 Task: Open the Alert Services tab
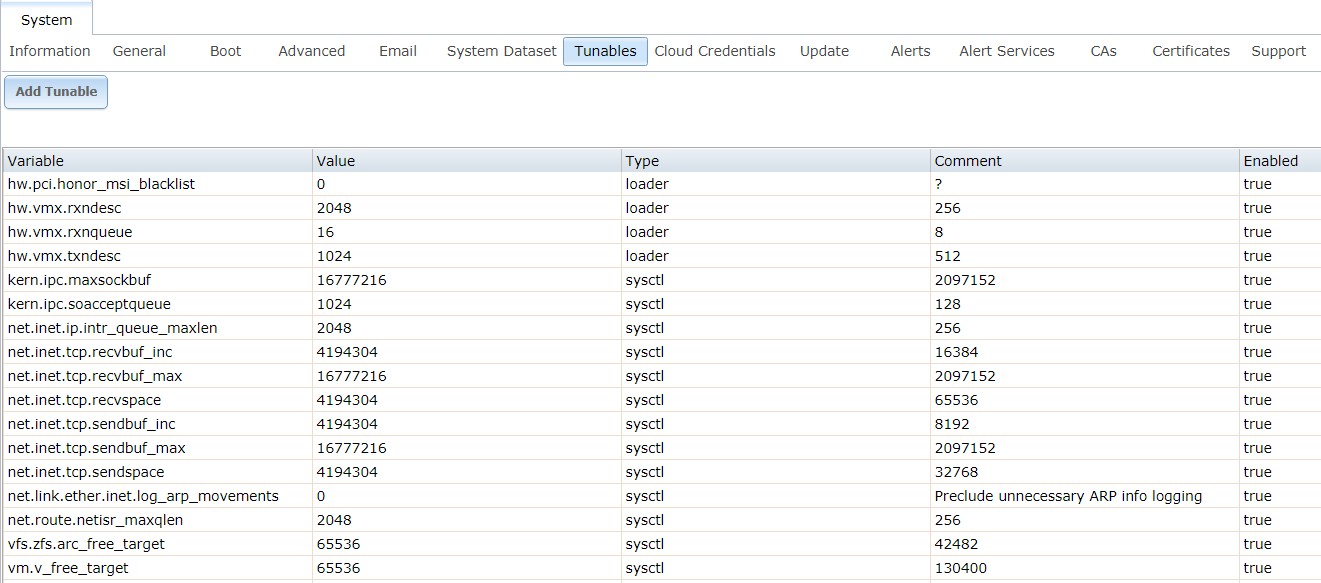(1007, 51)
